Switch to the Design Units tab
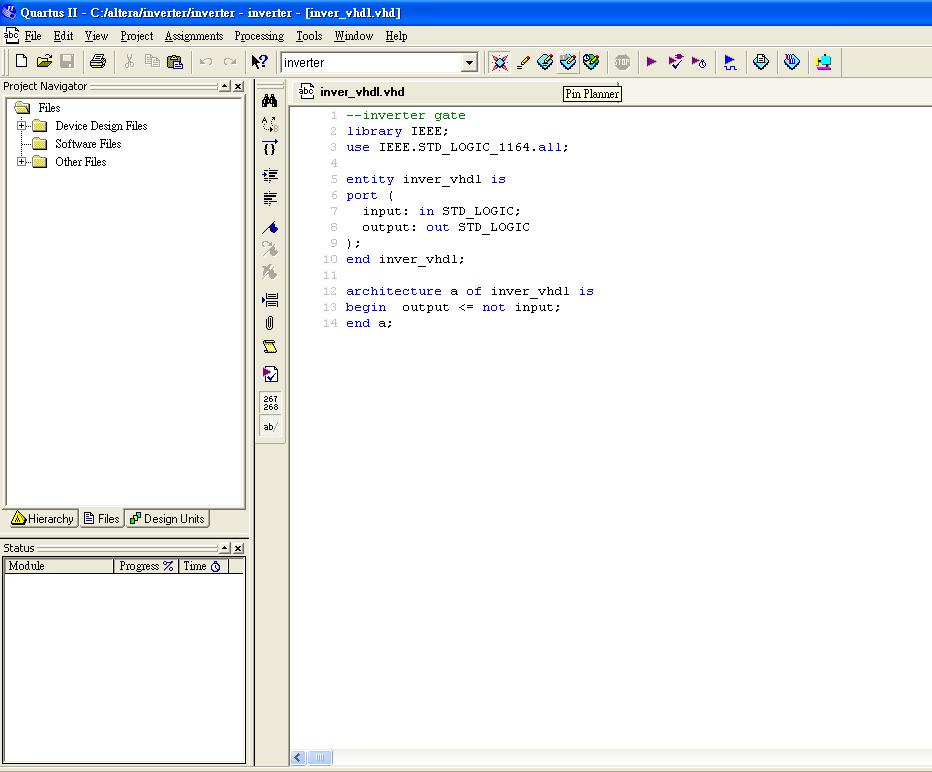Screen dimensions: 932x772 [167, 518]
